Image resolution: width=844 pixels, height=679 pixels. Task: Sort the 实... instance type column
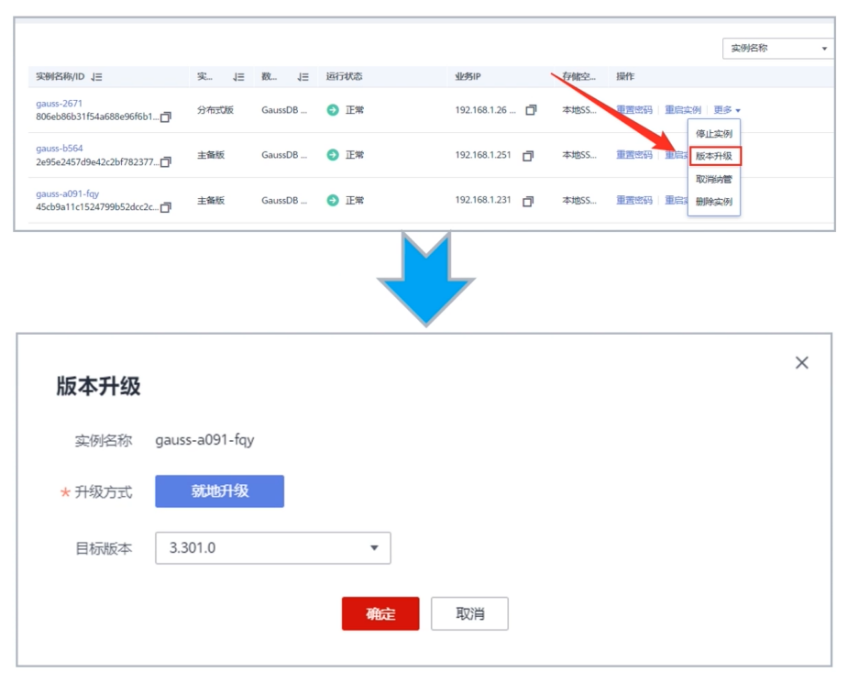[x=238, y=77]
